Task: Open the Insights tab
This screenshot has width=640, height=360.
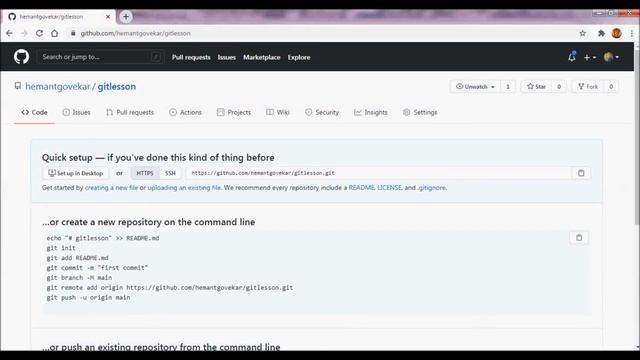Action: [371, 112]
